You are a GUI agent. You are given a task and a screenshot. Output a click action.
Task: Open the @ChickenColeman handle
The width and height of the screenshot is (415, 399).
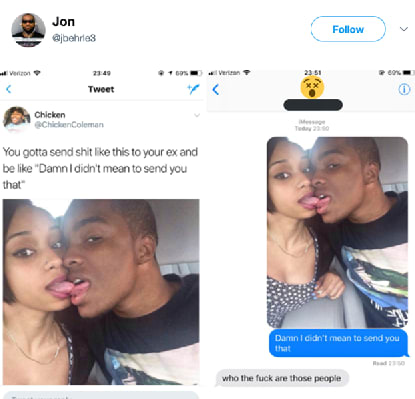tap(69, 125)
